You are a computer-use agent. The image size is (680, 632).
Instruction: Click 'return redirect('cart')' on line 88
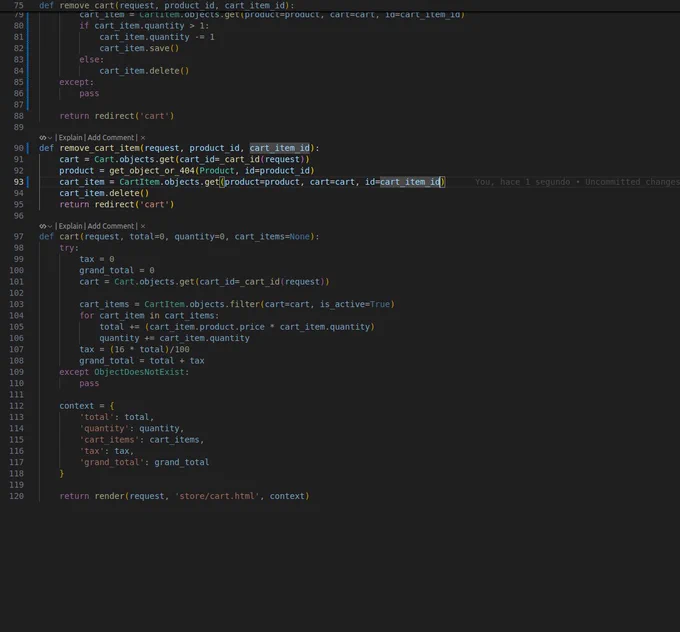click(117, 116)
